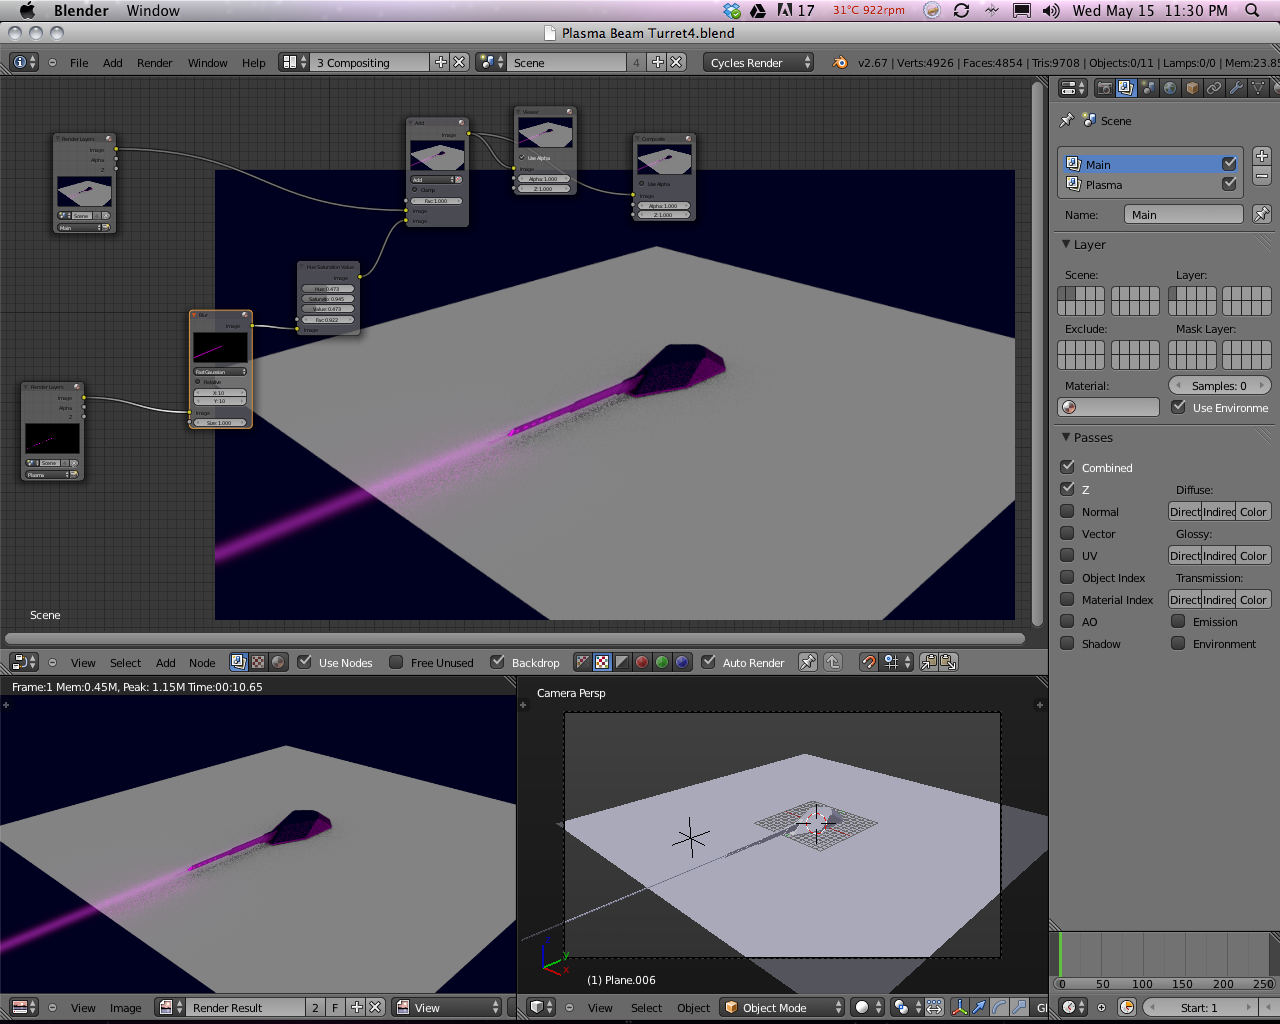Open the File menu
This screenshot has width=1280, height=1024.
pyautogui.click(x=79, y=63)
